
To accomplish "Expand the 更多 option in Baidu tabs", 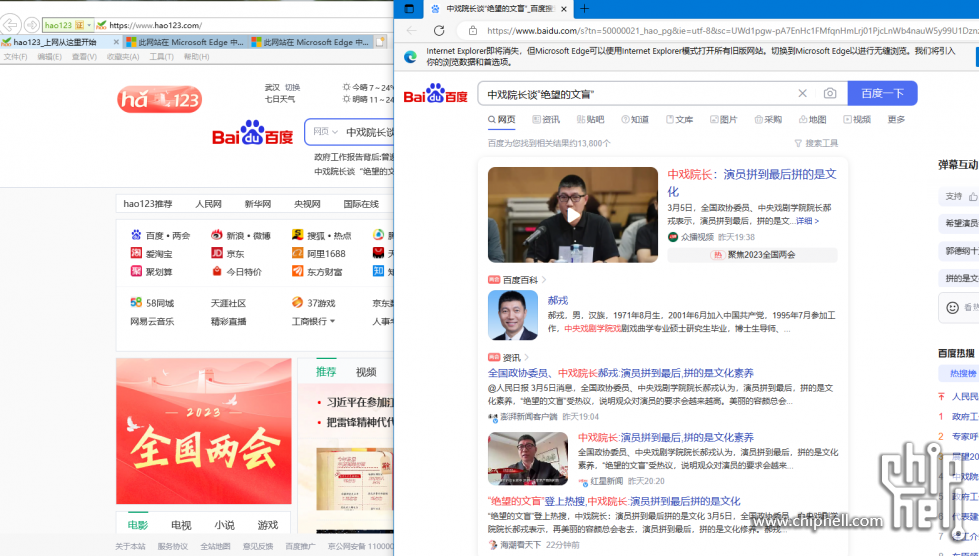I will (x=896, y=119).
